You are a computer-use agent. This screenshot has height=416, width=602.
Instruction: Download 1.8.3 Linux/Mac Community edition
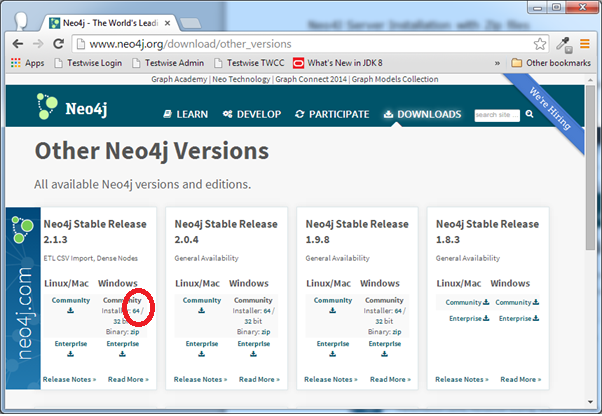coord(467,302)
